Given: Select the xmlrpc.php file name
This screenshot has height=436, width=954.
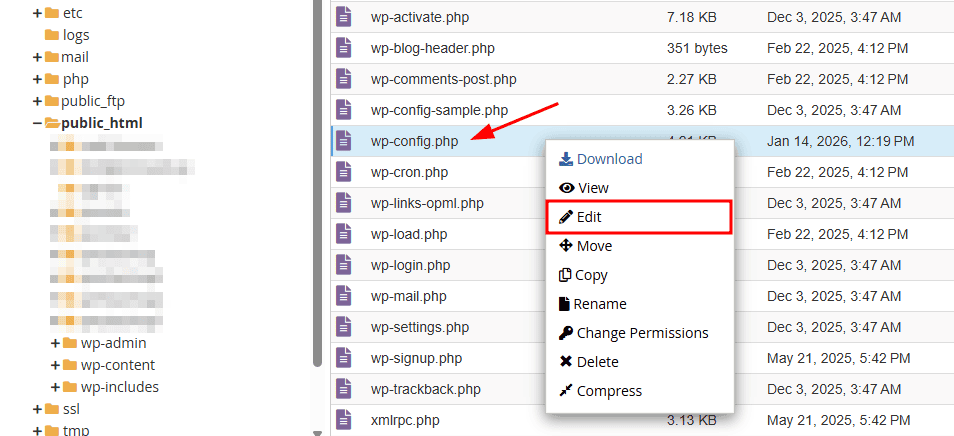Looking at the screenshot, I should pos(405,420).
